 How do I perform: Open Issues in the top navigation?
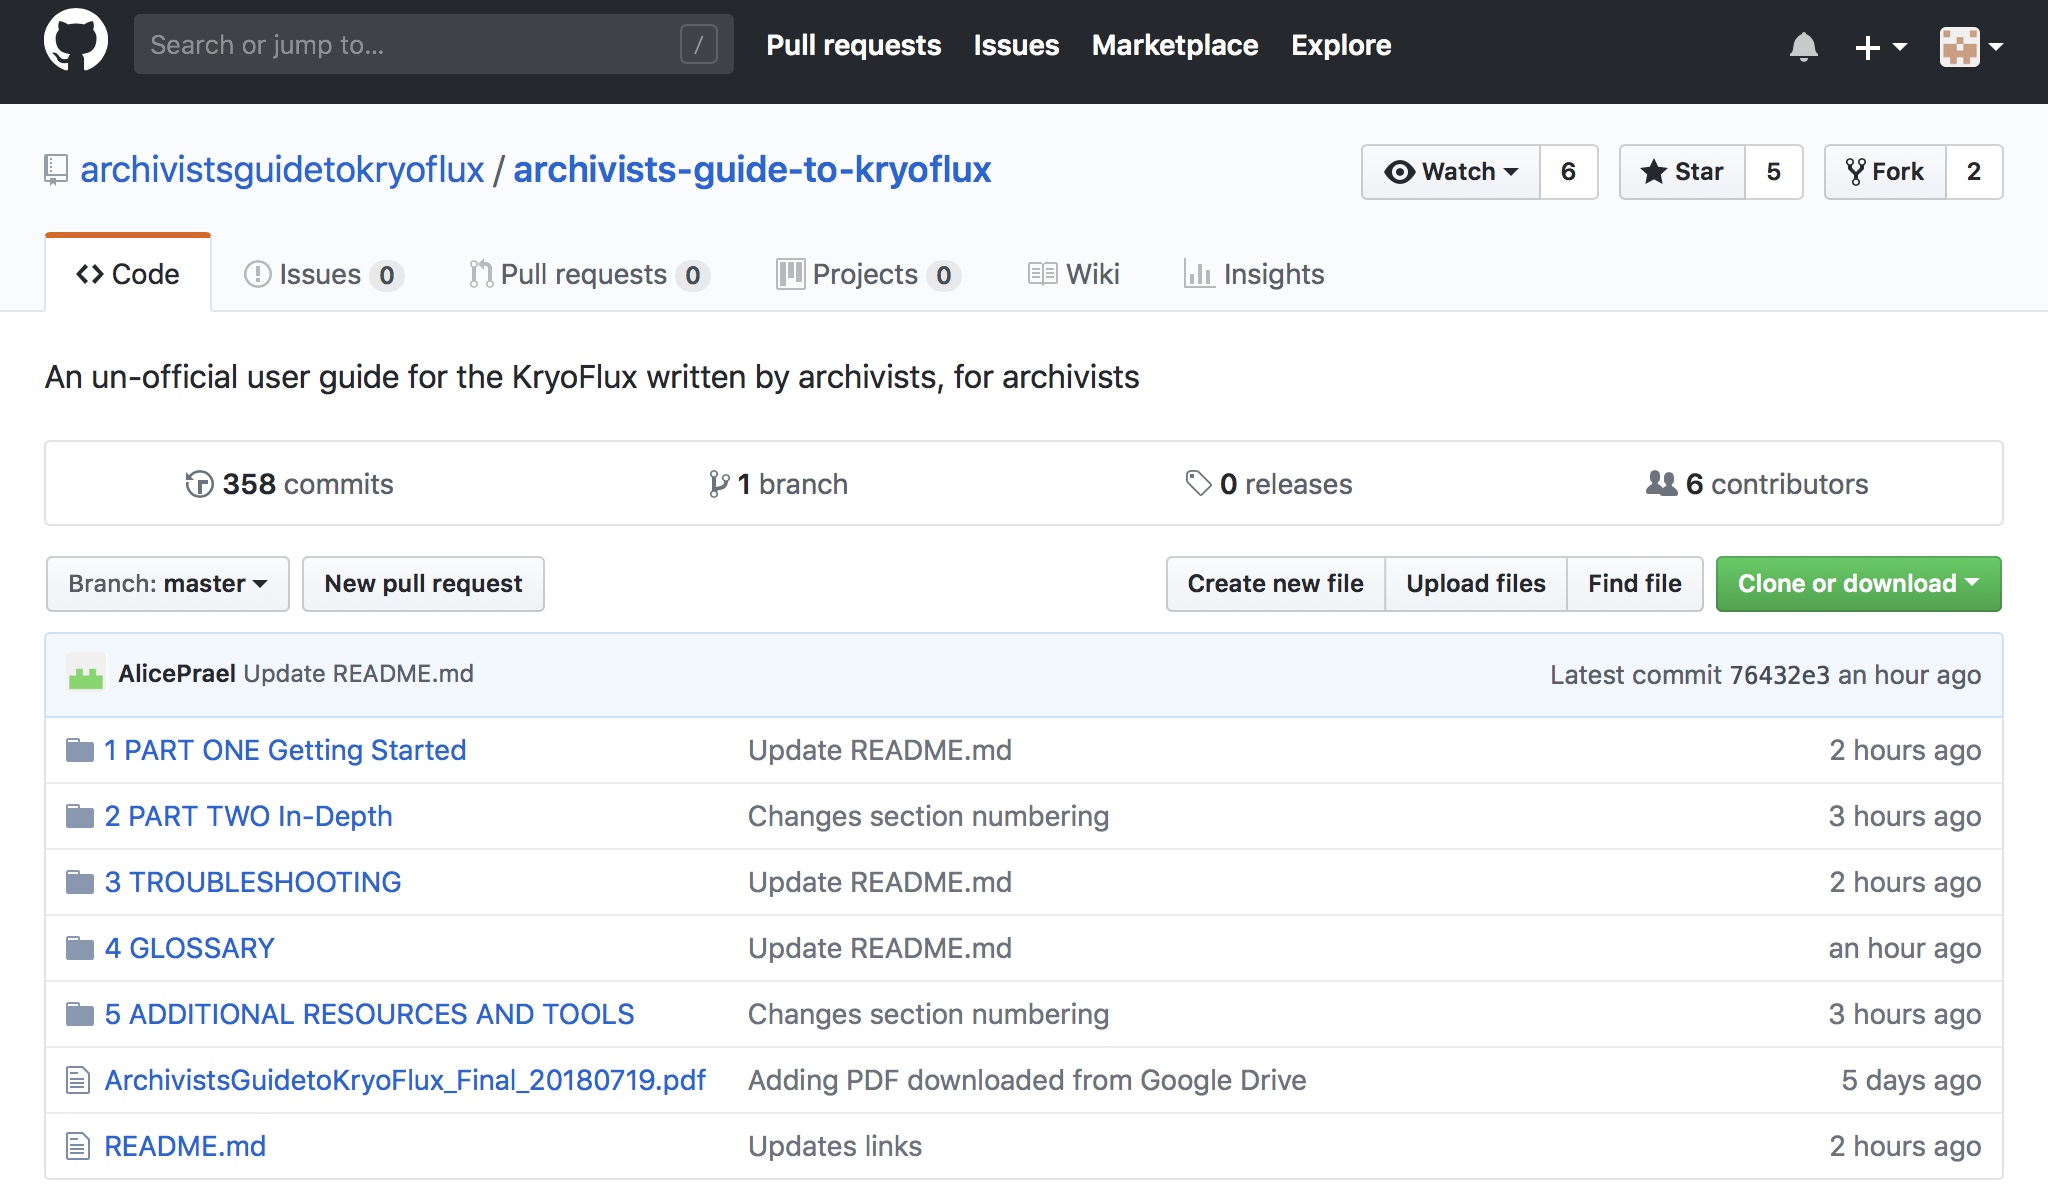[1016, 45]
